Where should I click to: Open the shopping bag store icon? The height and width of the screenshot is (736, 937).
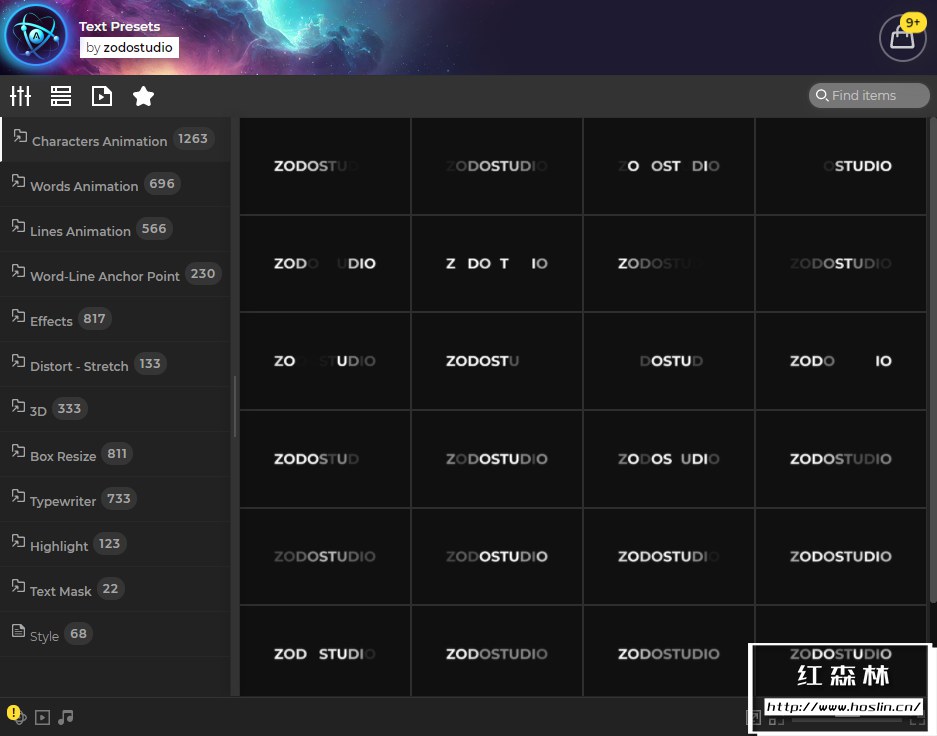click(x=902, y=38)
